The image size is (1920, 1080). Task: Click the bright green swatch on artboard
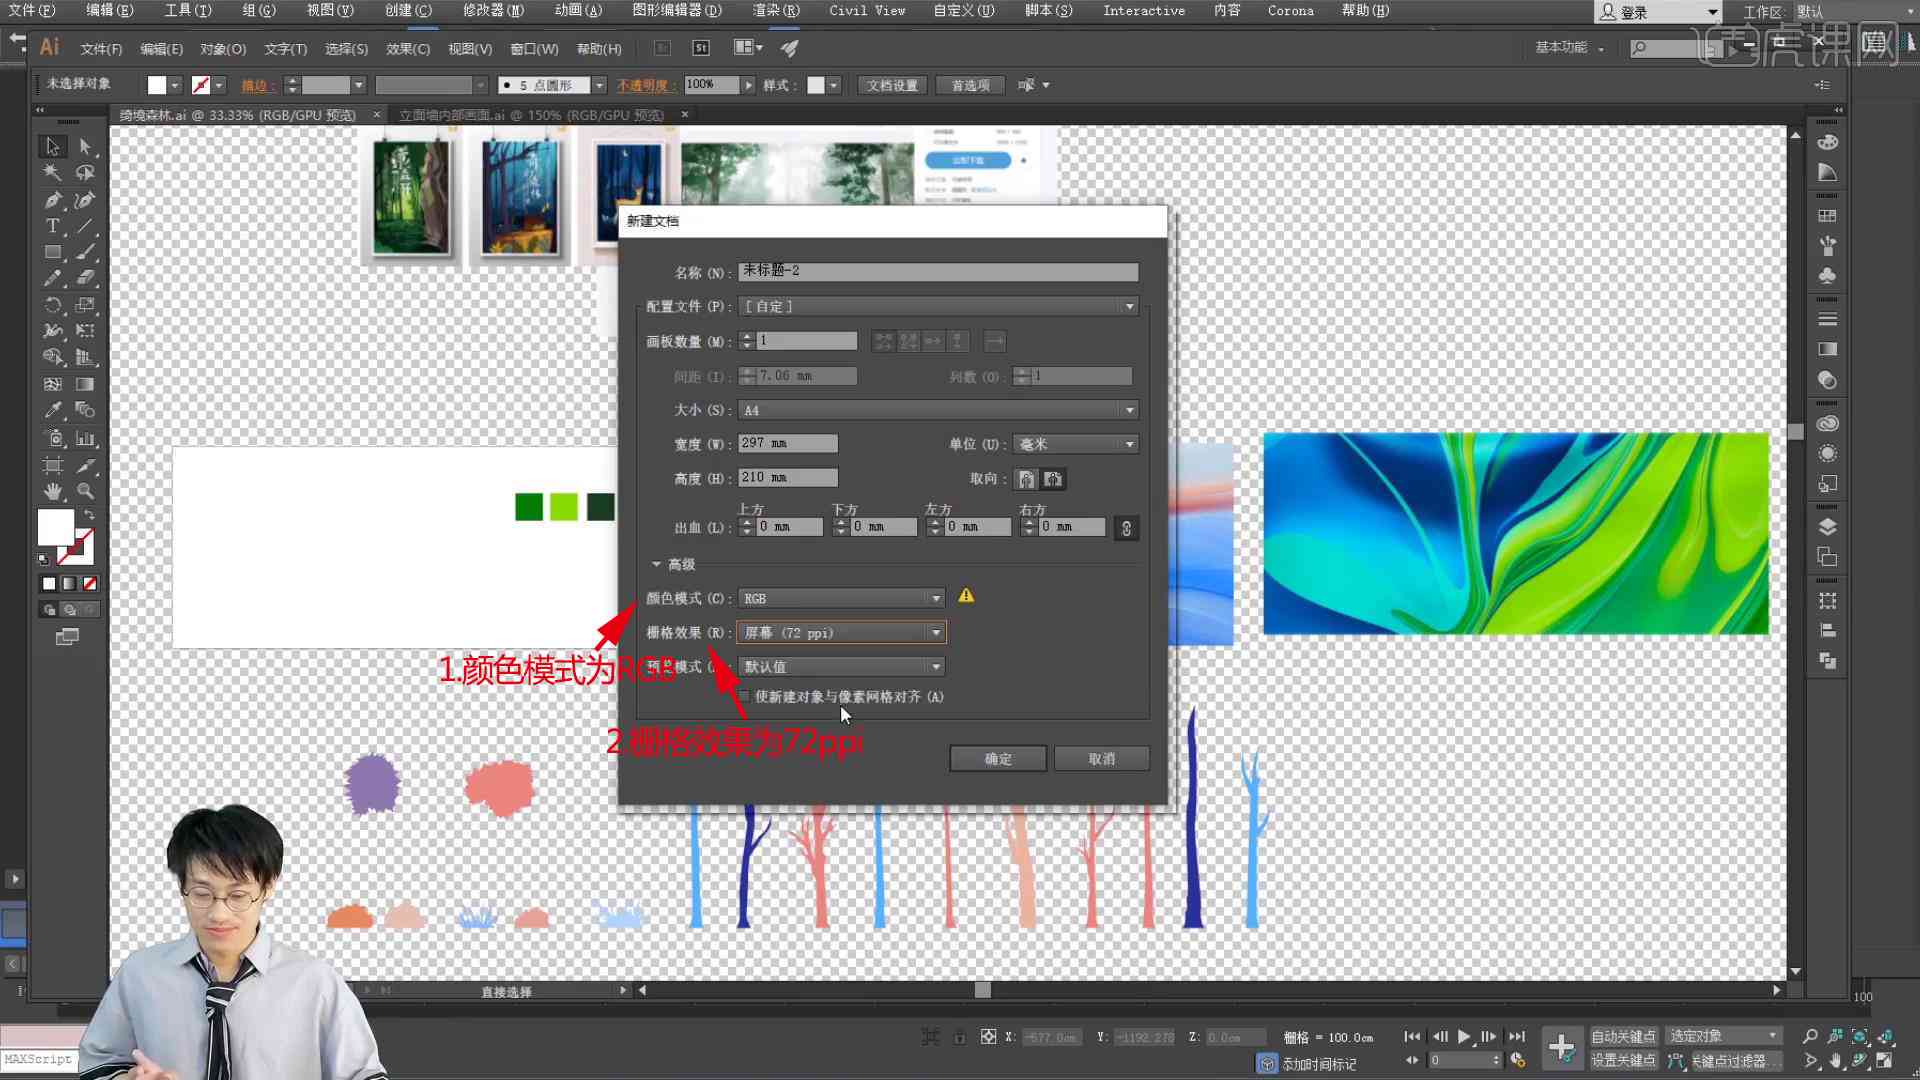point(564,507)
